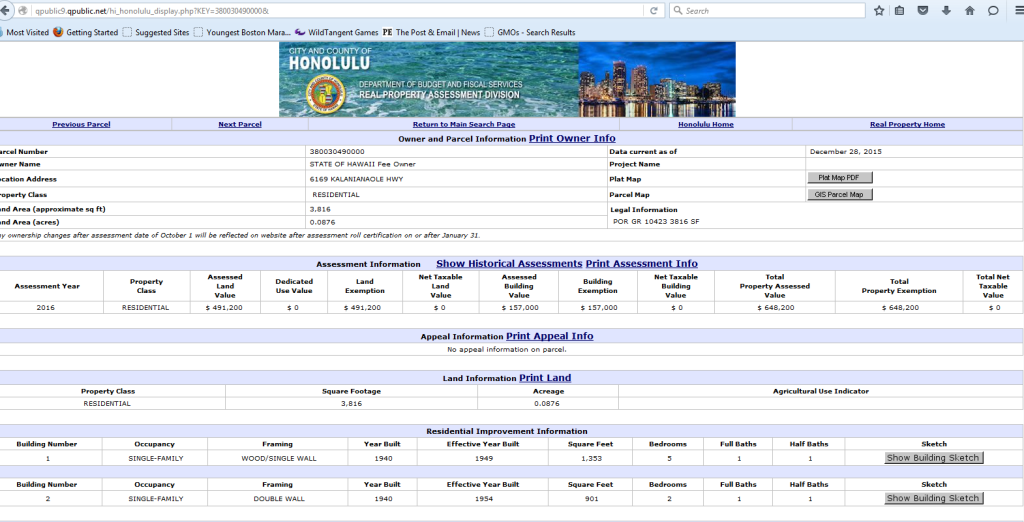Viewport: 1024px width, 522px height.
Task: Open Show Historical Assessments link
Action: (509, 264)
